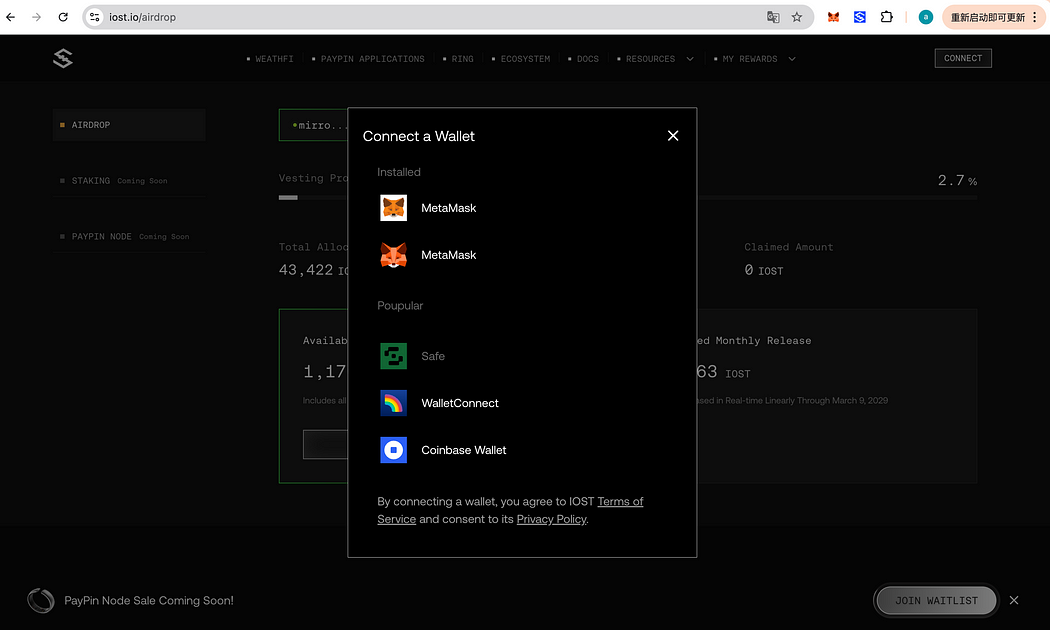Open the Privacy Policy link

551,519
